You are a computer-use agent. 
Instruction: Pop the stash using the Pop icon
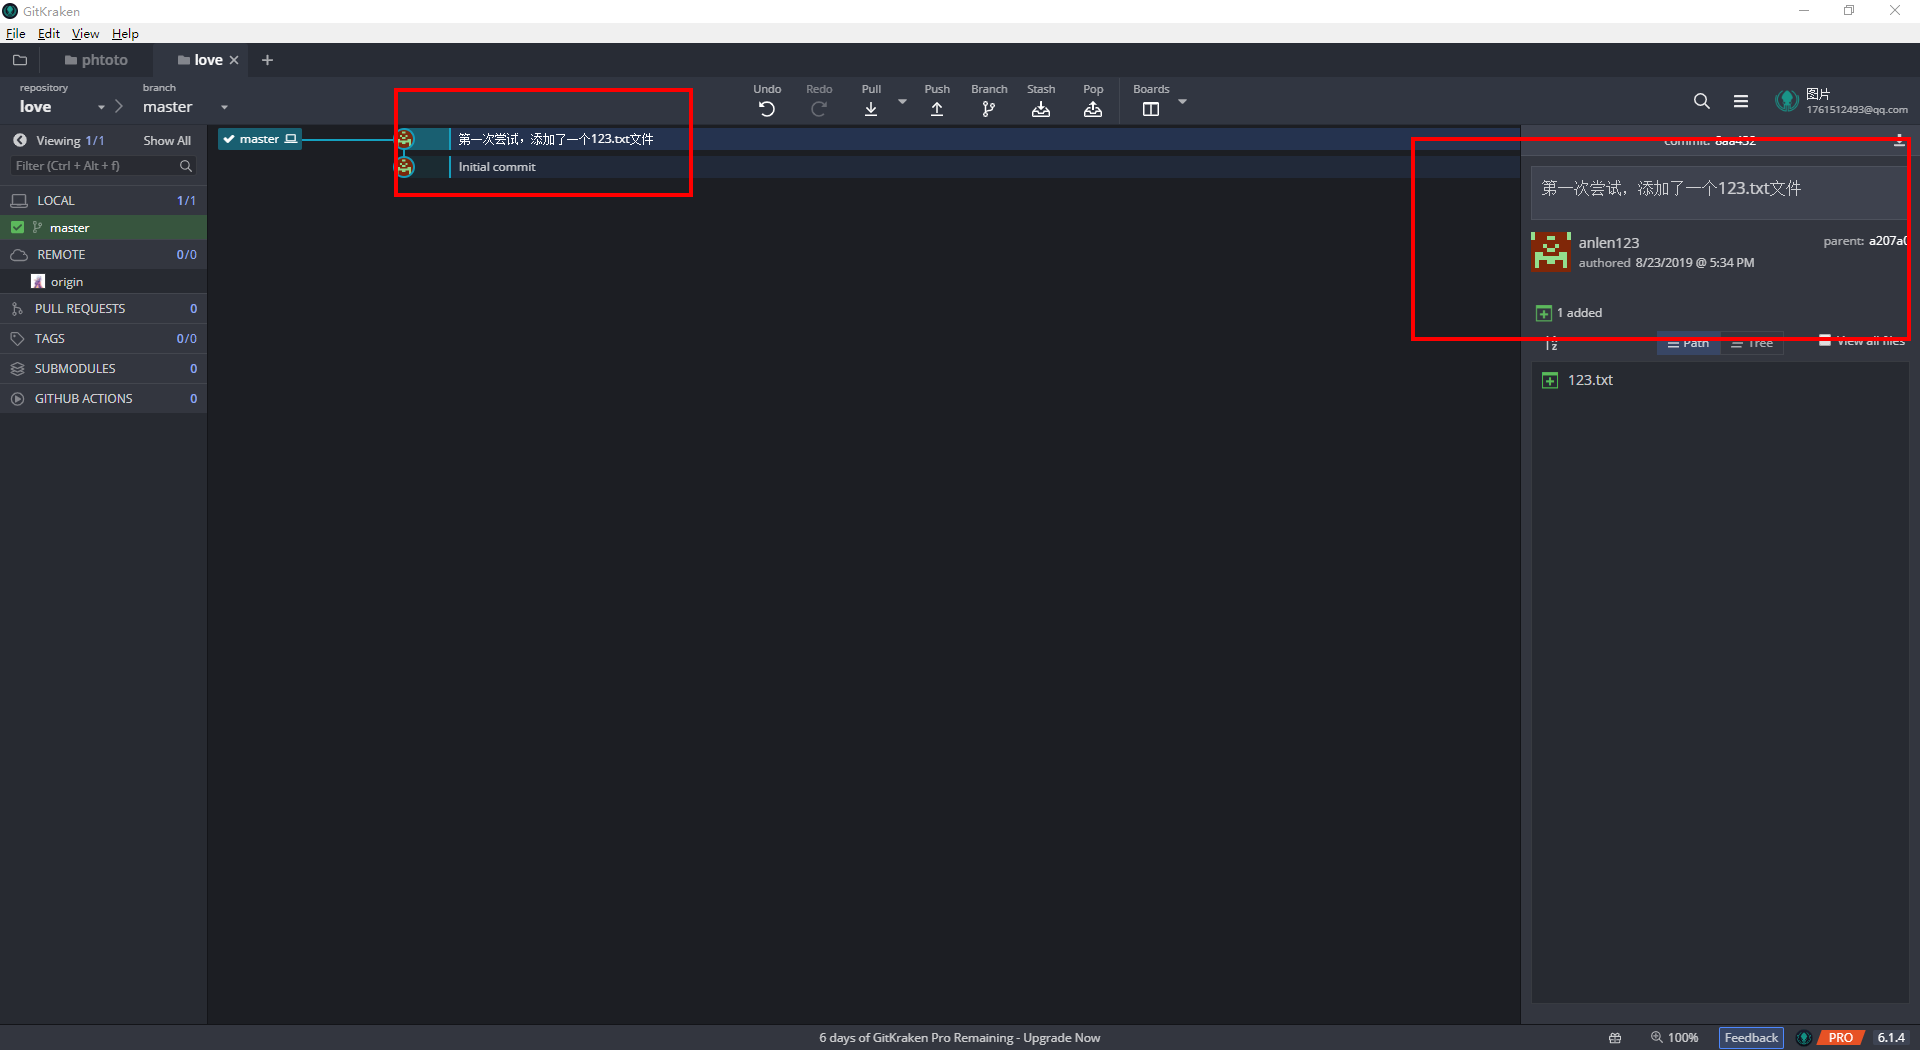point(1093,109)
